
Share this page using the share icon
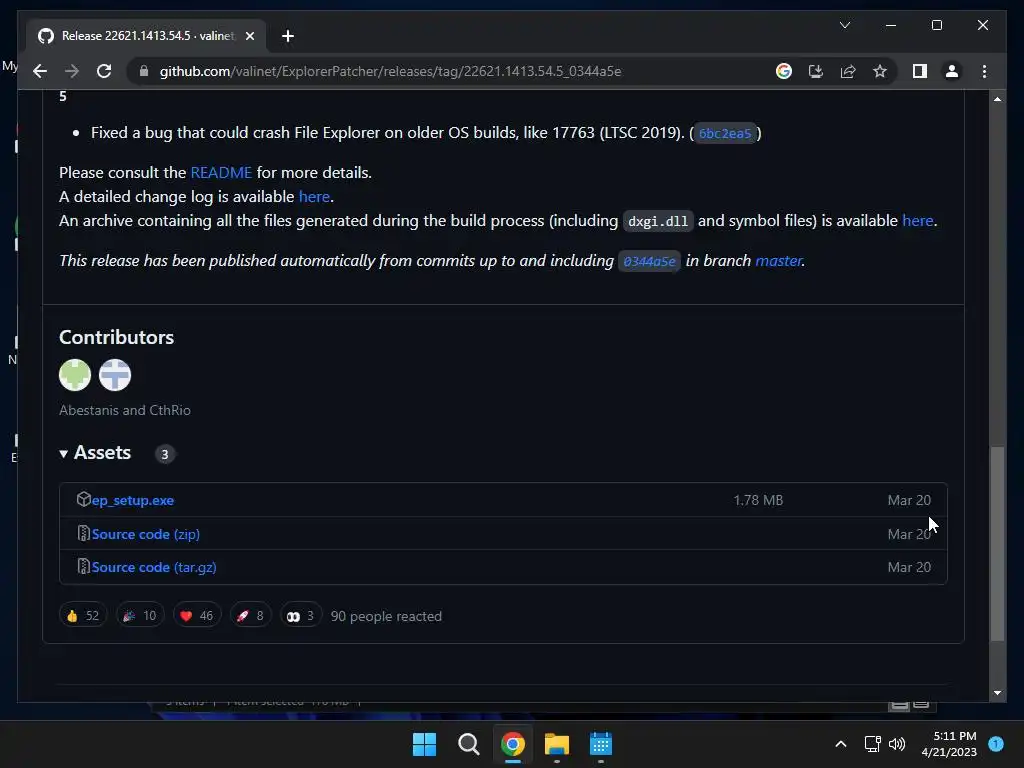click(x=848, y=71)
